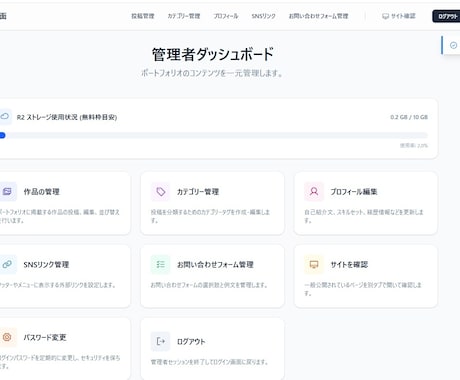Click the checklist icon on お問い合わせフォーム管理 card
The height and width of the screenshot is (380, 460).
tap(161, 265)
